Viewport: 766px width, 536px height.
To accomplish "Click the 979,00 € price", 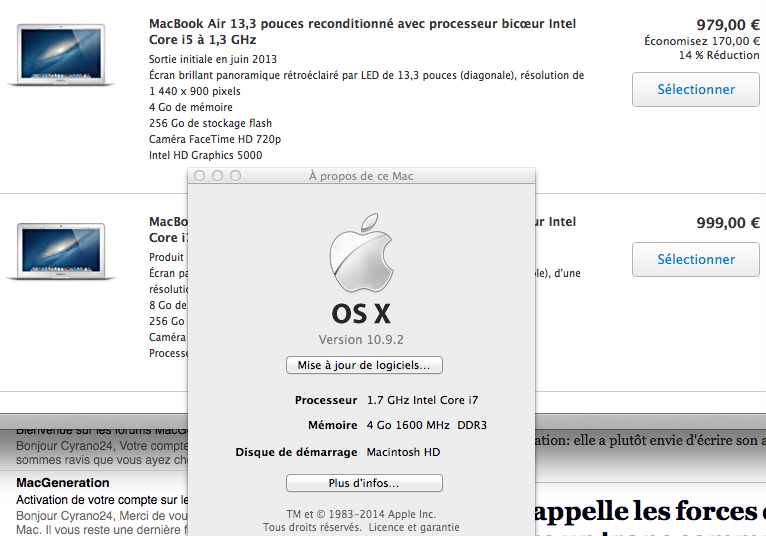I will click(728, 24).
